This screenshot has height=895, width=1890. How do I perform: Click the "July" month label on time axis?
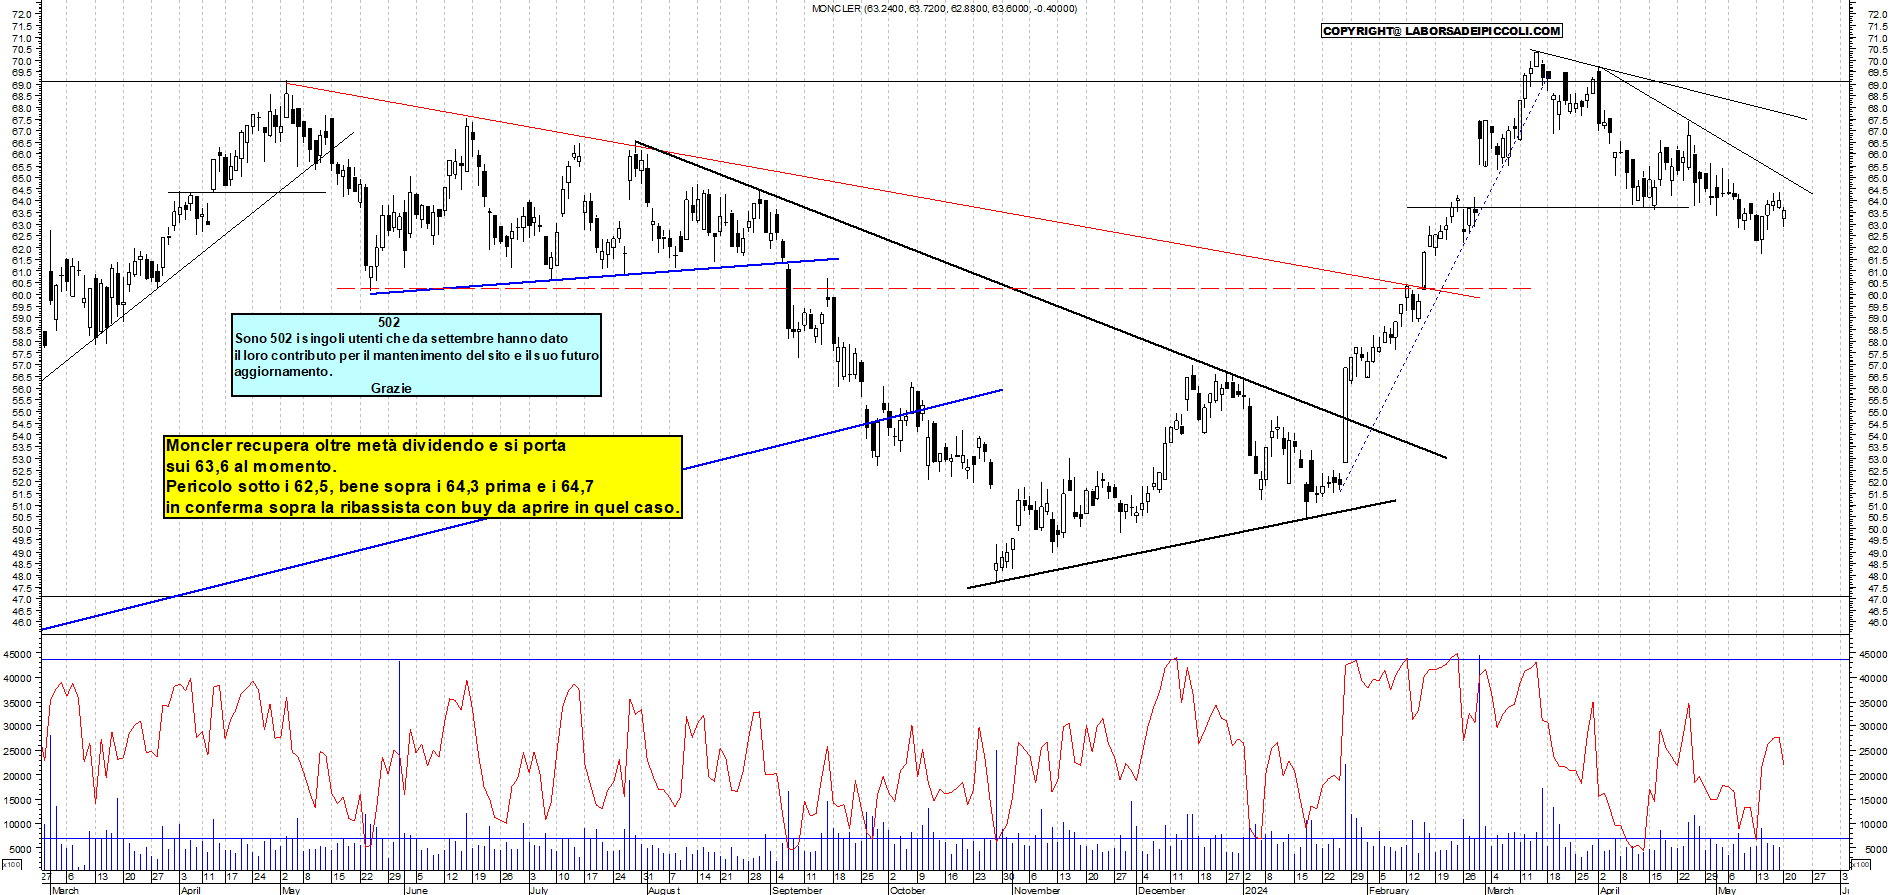point(538,890)
